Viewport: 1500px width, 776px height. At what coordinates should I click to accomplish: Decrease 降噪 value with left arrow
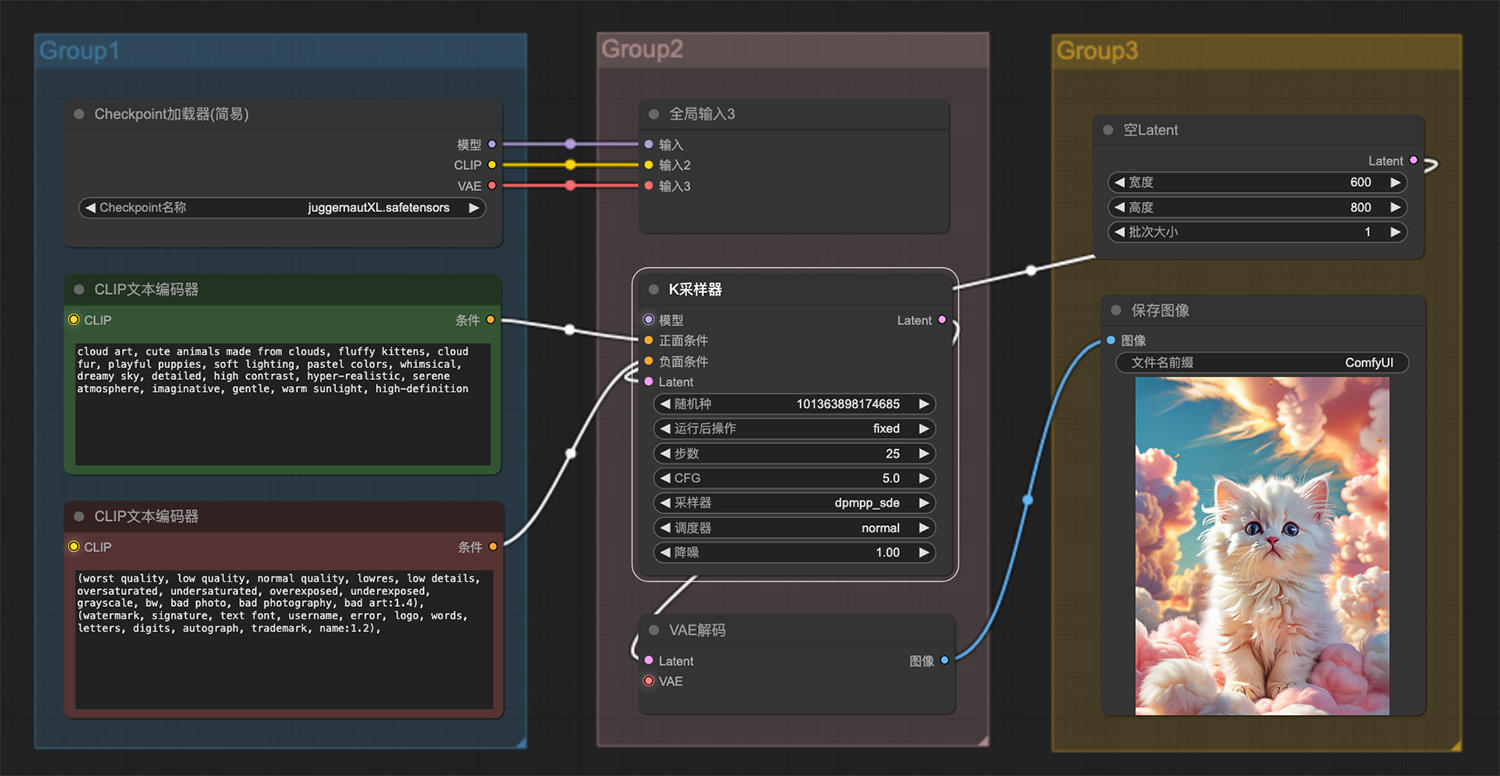click(665, 552)
